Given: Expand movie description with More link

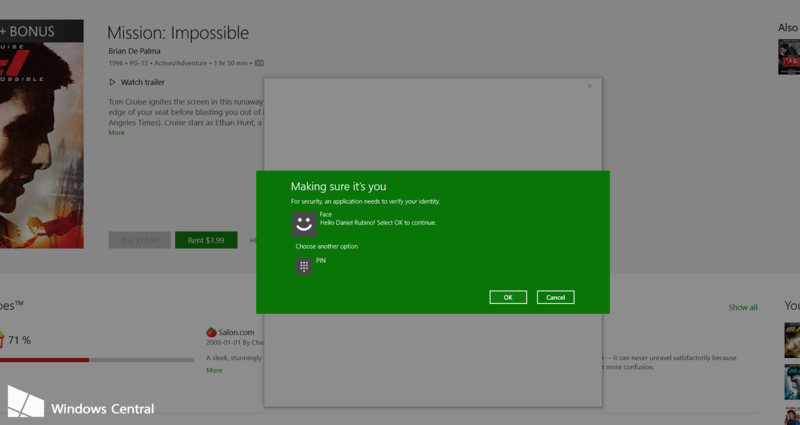Looking at the screenshot, I should (x=116, y=133).
